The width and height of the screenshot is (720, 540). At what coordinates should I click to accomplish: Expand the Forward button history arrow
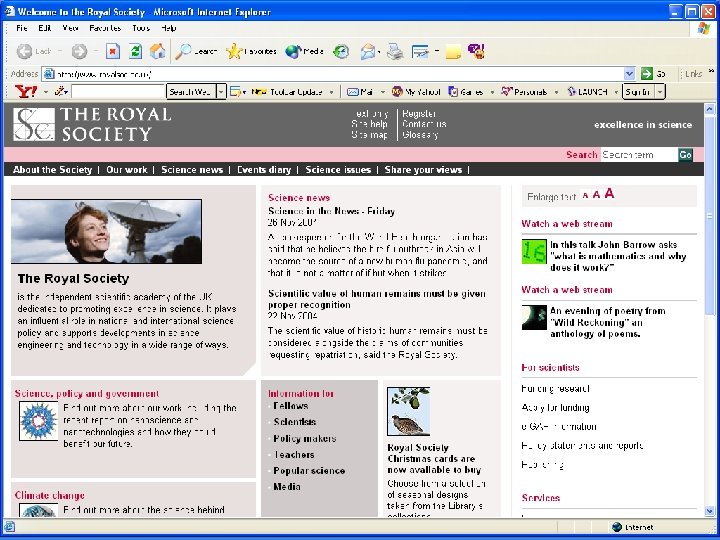(96, 51)
